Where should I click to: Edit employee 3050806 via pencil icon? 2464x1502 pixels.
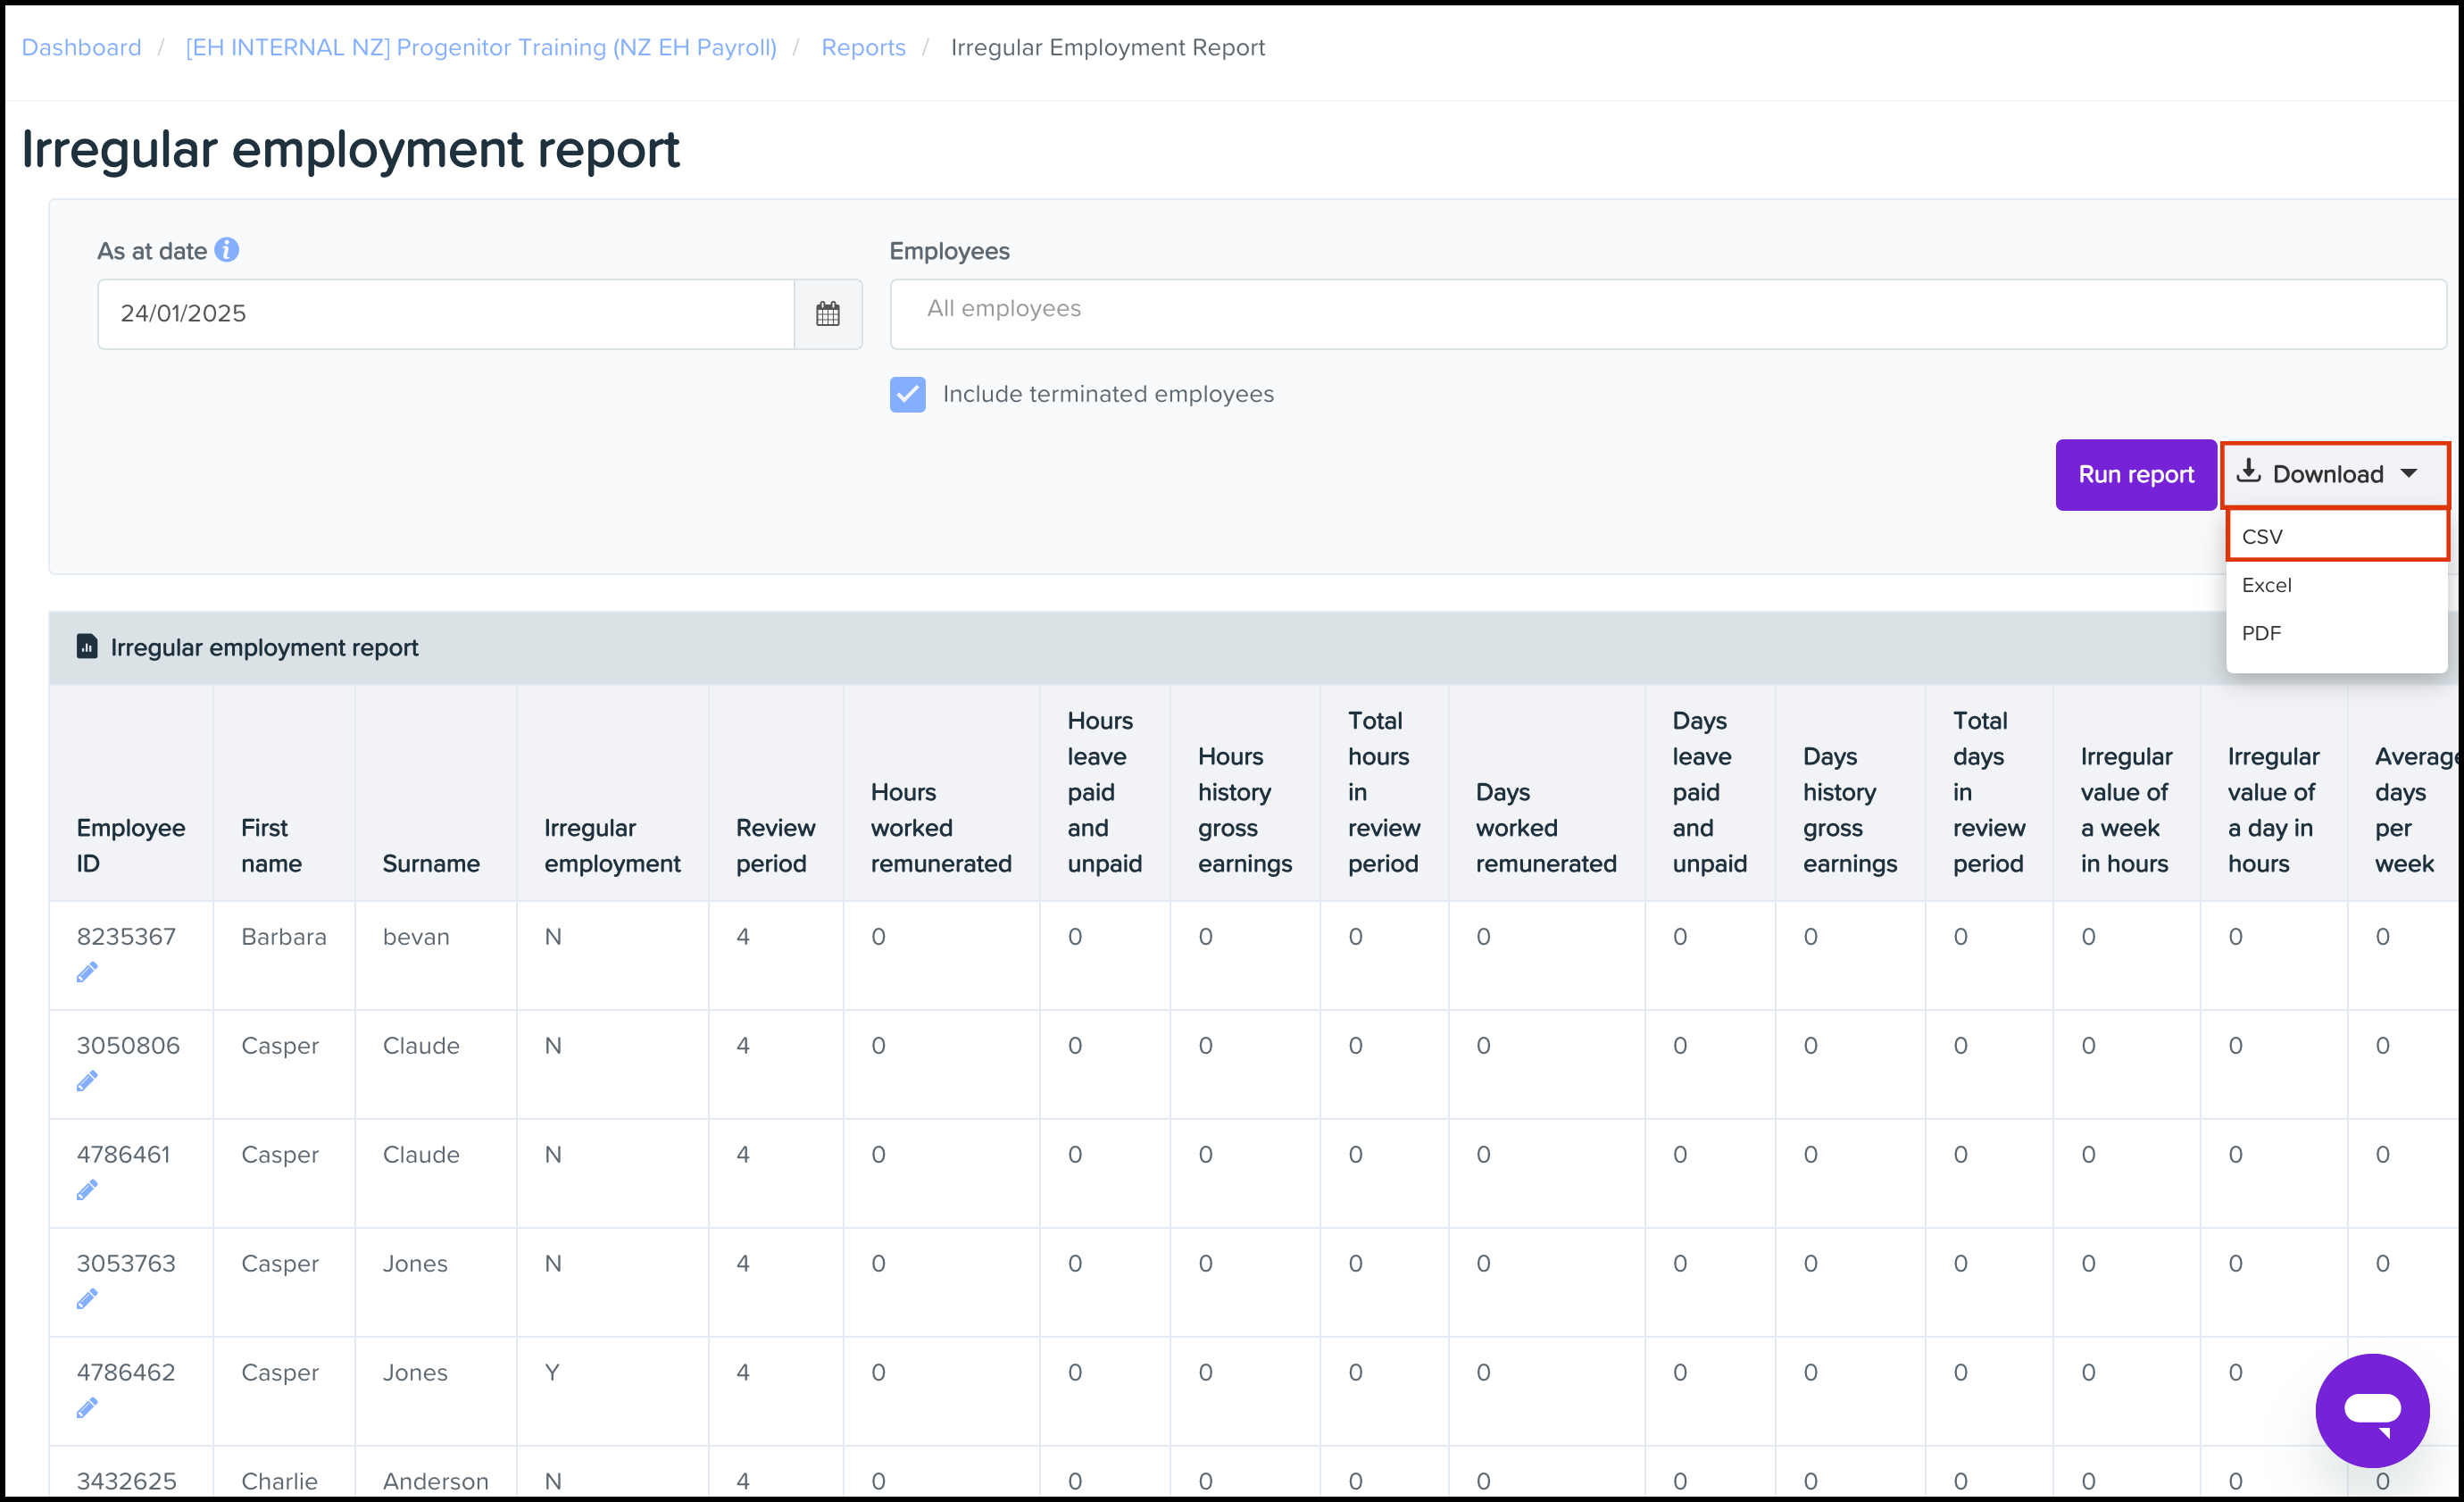[x=87, y=1081]
